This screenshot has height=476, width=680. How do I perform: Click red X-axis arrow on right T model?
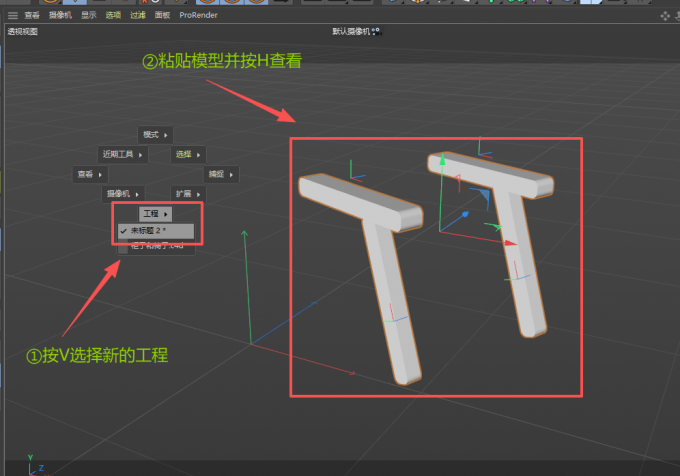click(x=512, y=242)
